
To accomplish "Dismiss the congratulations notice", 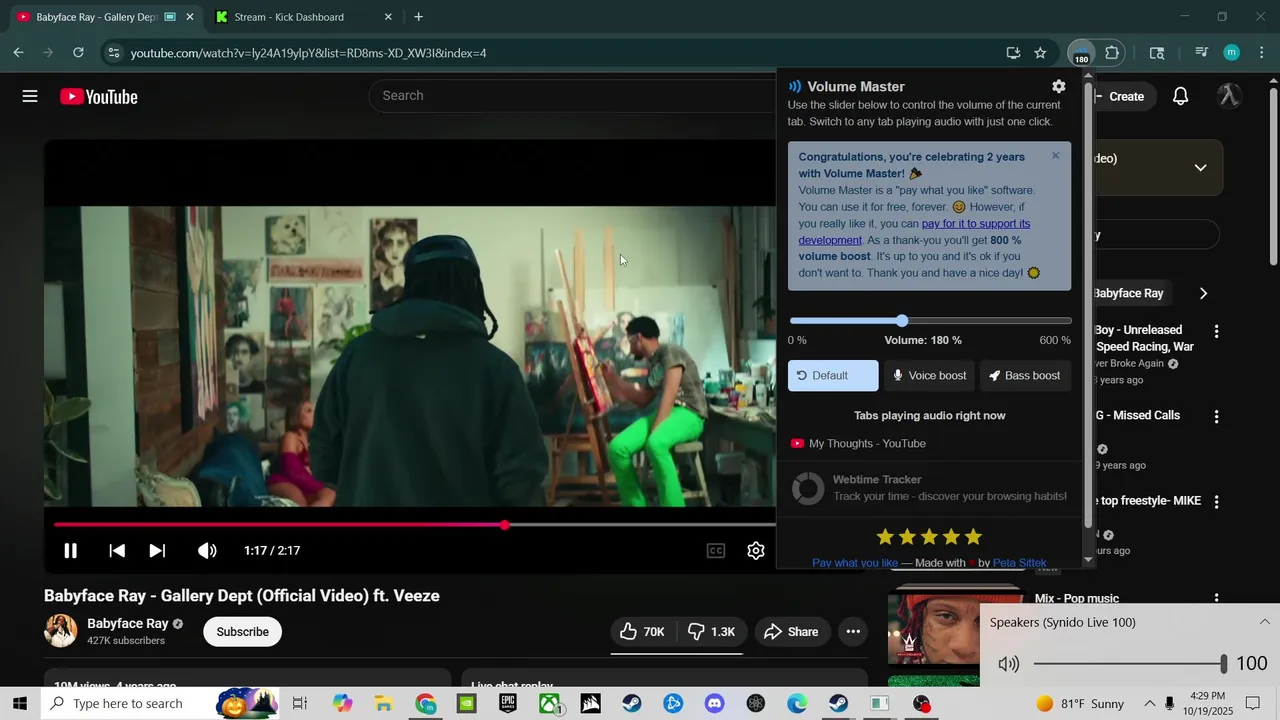I will [x=1055, y=156].
